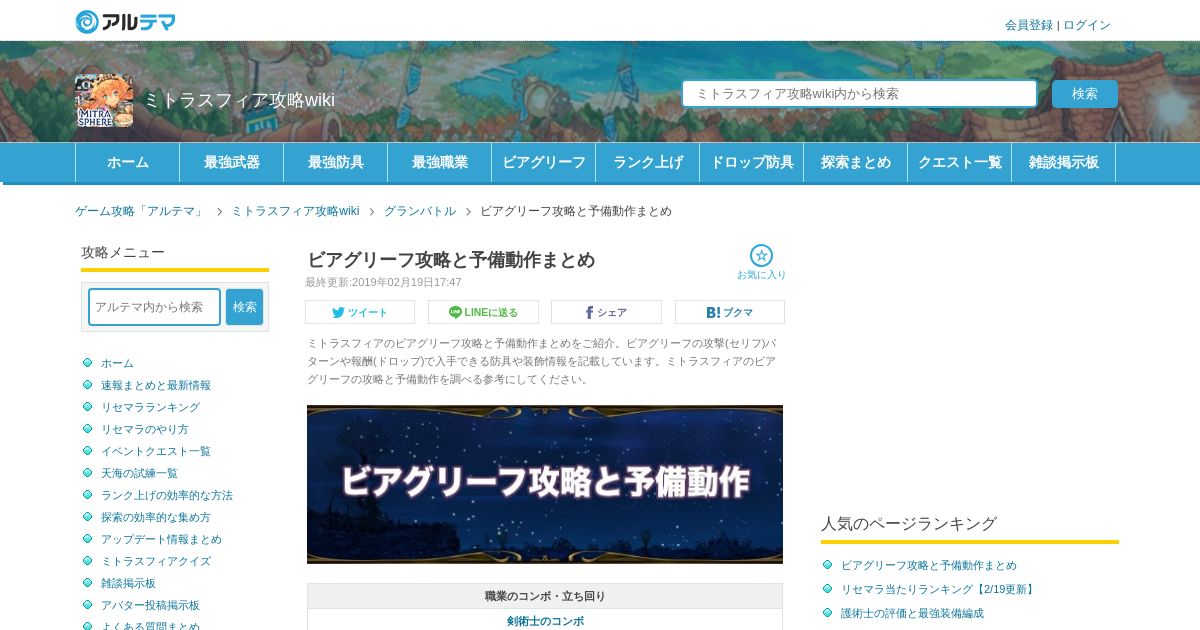Open sidebar link アップデート情報まとめ
This screenshot has width=1200, height=630.
pyautogui.click(x=161, y=539)
